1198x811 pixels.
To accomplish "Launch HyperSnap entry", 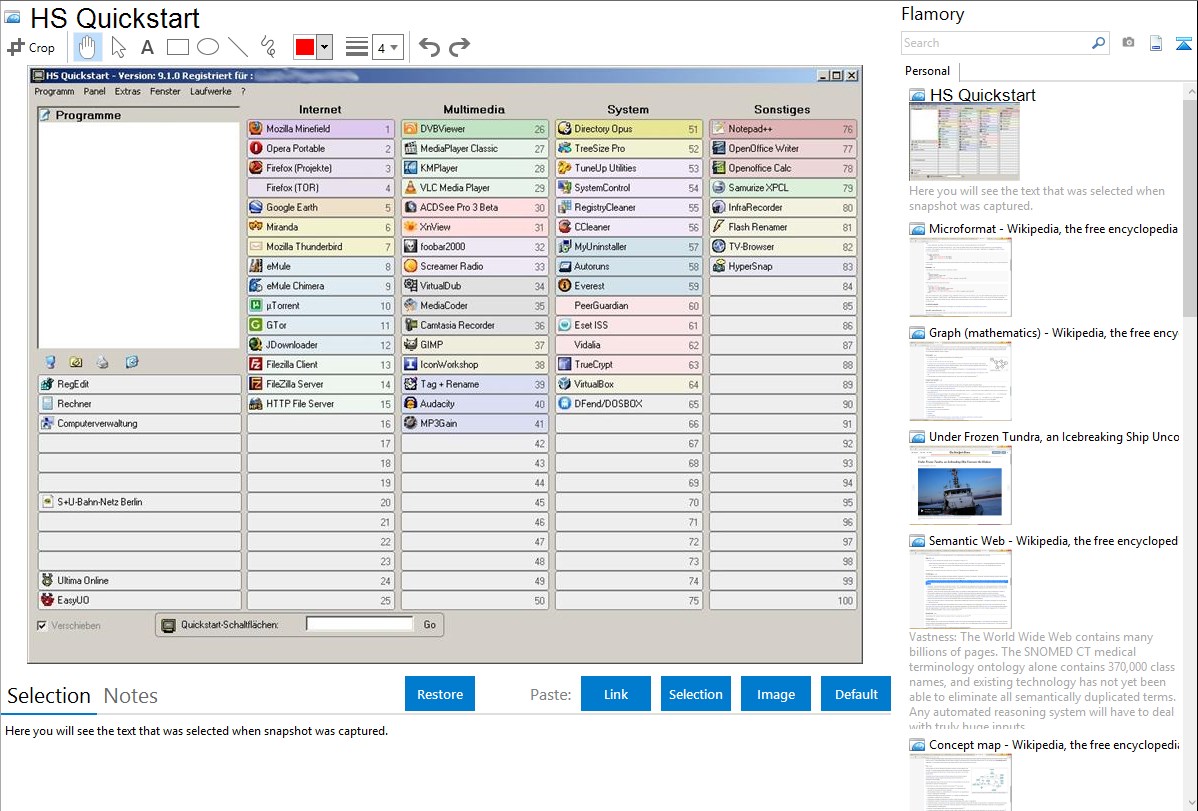I will point(783,266).
